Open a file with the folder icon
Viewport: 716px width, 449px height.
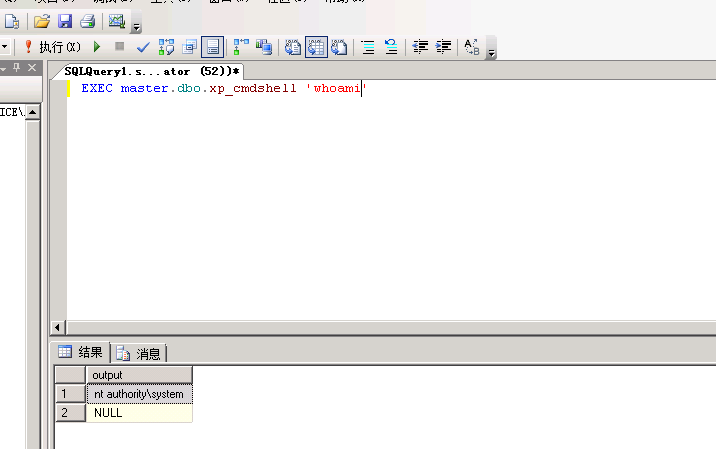42,21
